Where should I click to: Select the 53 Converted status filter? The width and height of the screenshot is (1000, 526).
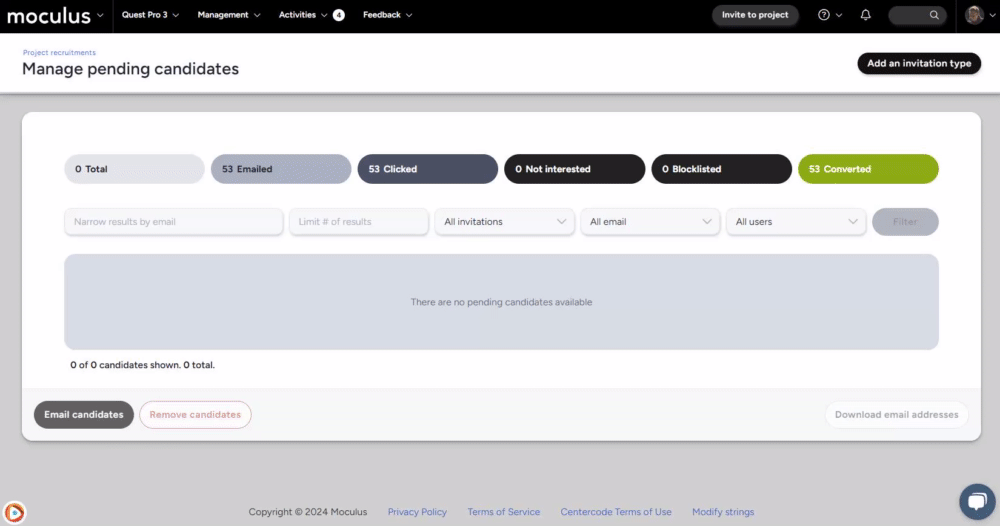[868, 169]
